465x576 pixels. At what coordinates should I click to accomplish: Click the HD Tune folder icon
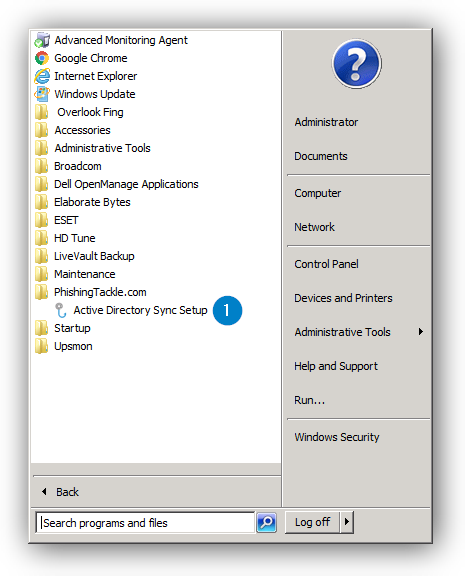click(42, 238)
